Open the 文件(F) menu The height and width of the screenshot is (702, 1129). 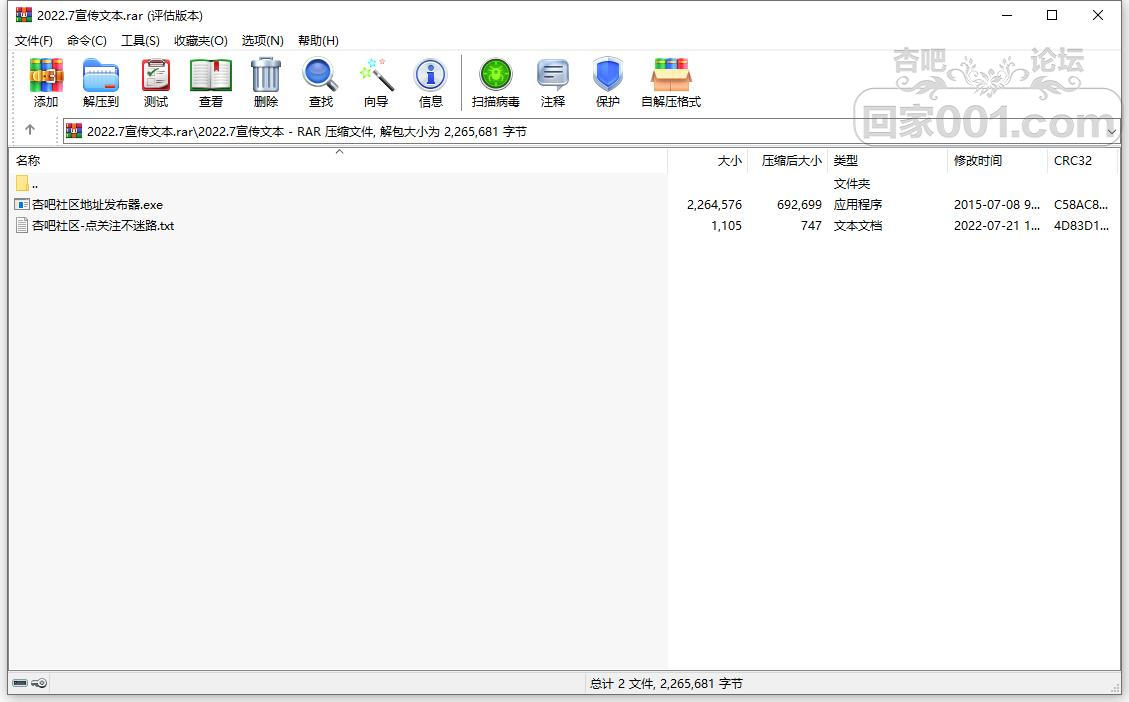(x=34, y=40)
